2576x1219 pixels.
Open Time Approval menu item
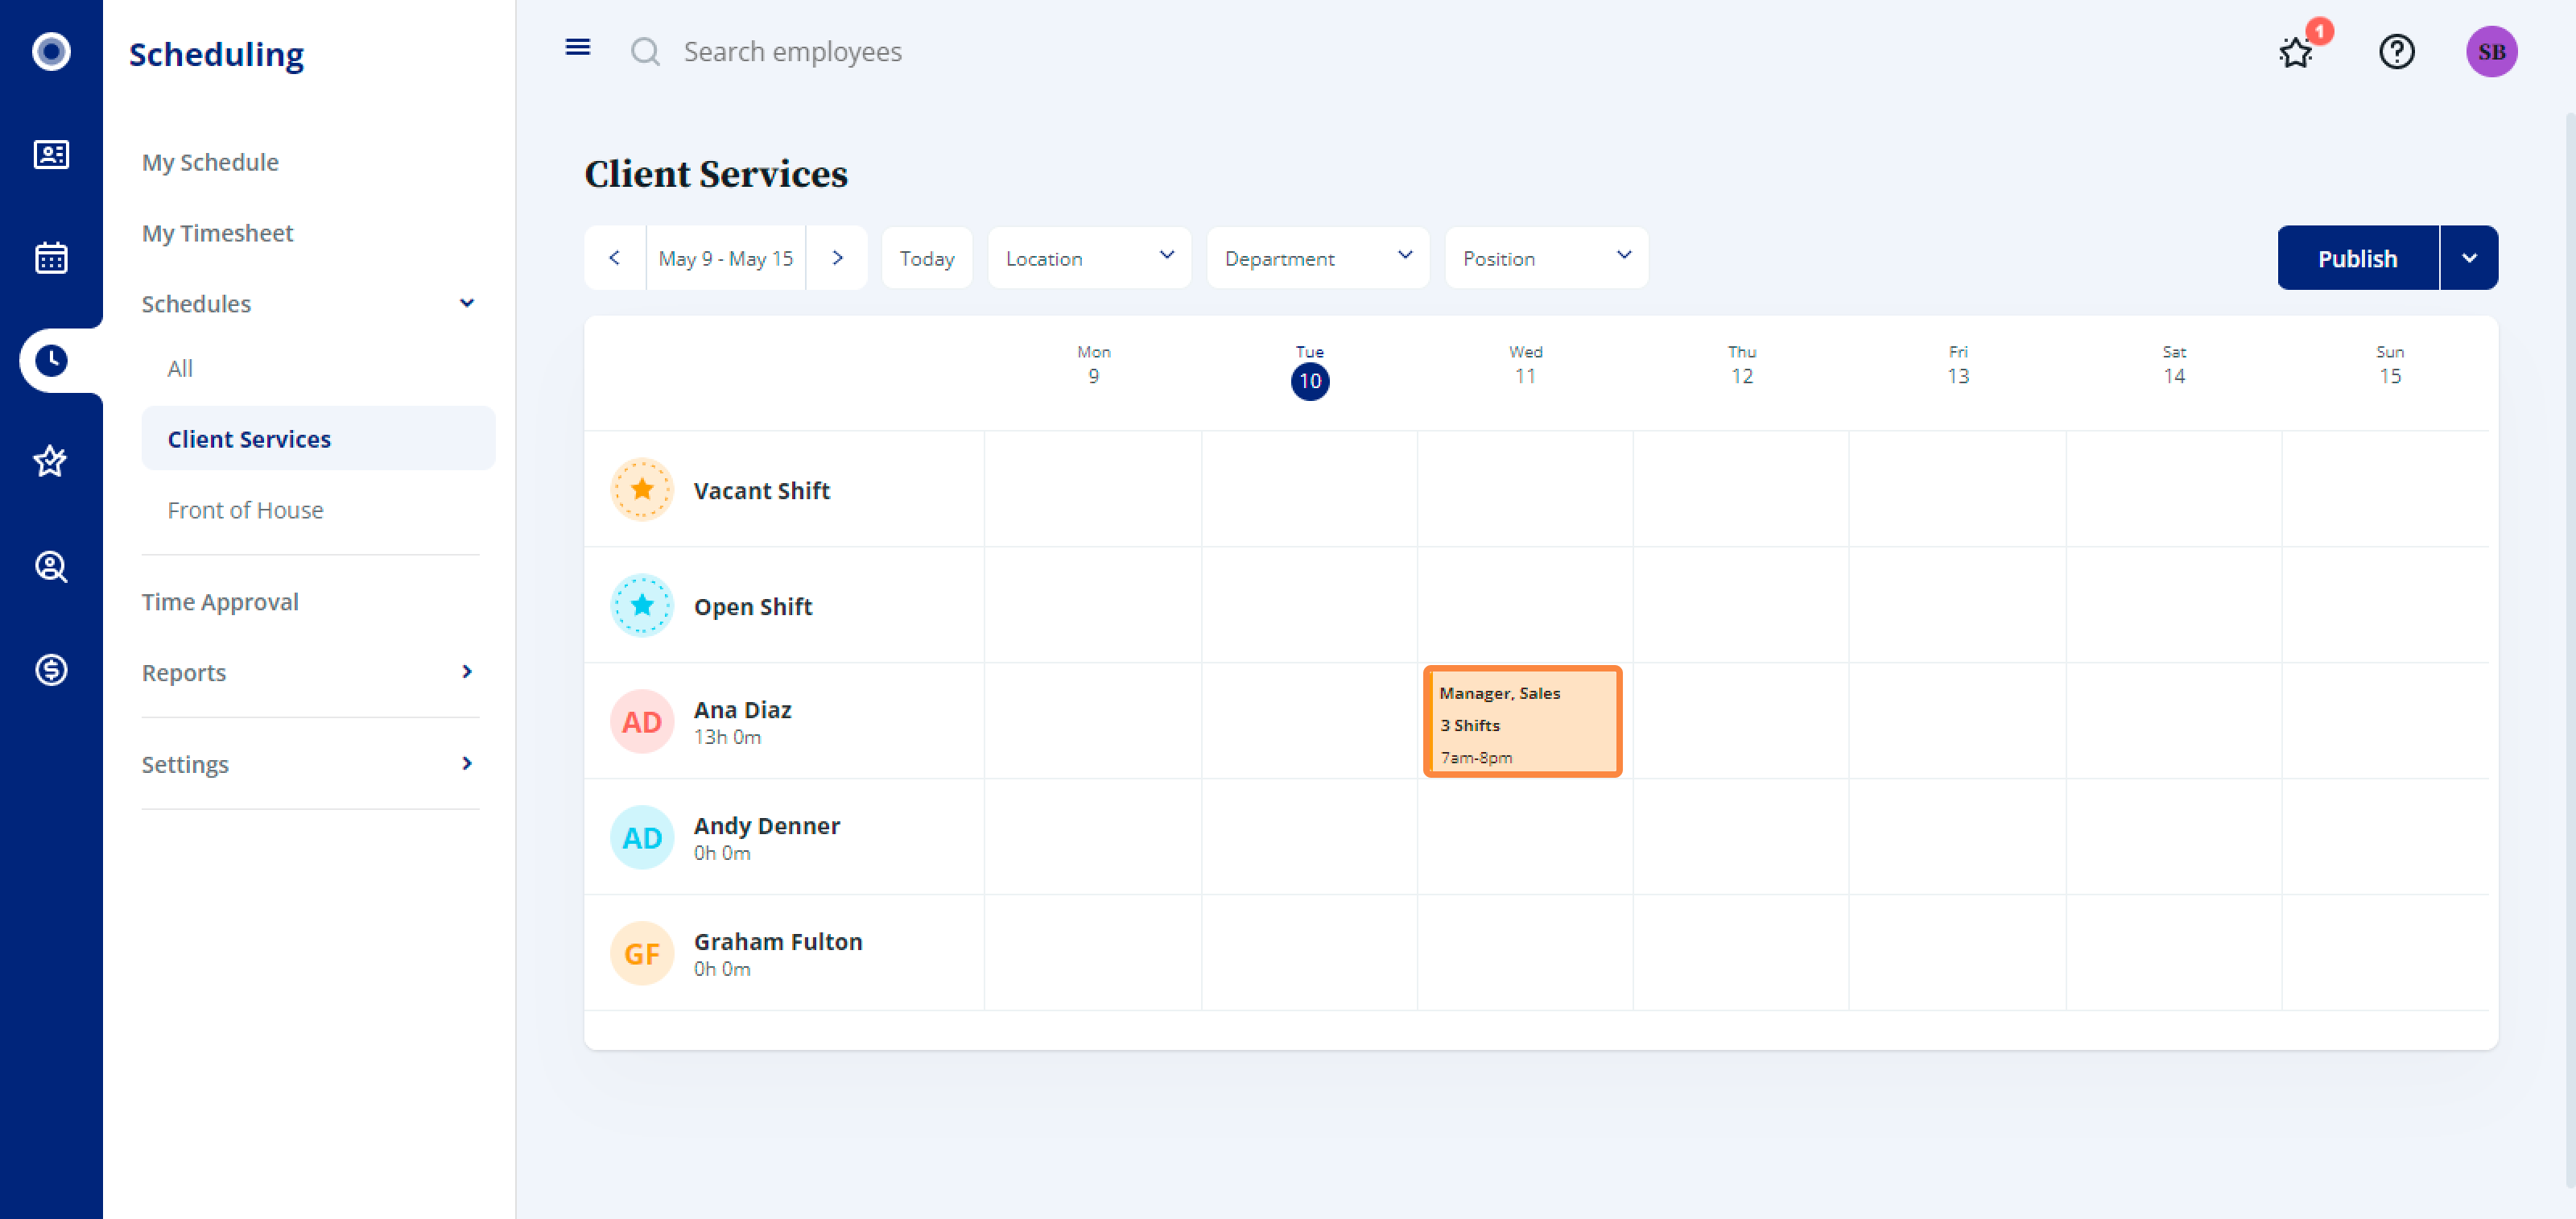(220, 602)
